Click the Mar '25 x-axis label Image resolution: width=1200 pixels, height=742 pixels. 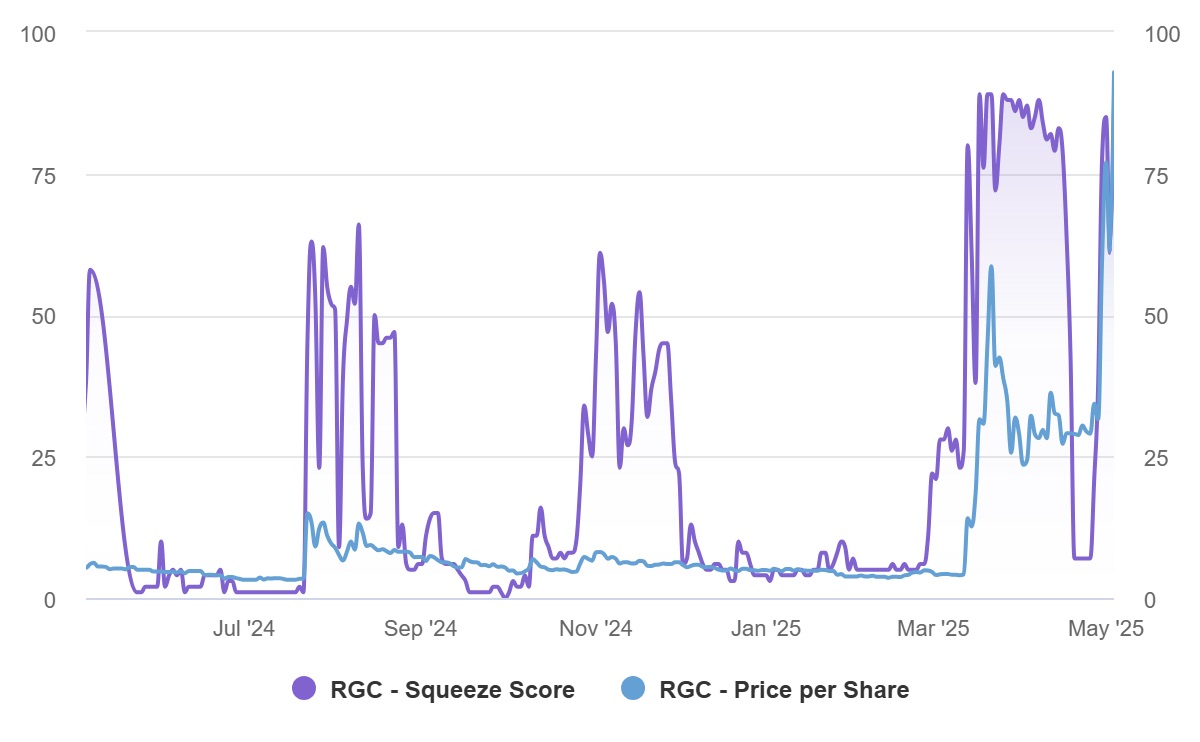[x=934, y=629]
